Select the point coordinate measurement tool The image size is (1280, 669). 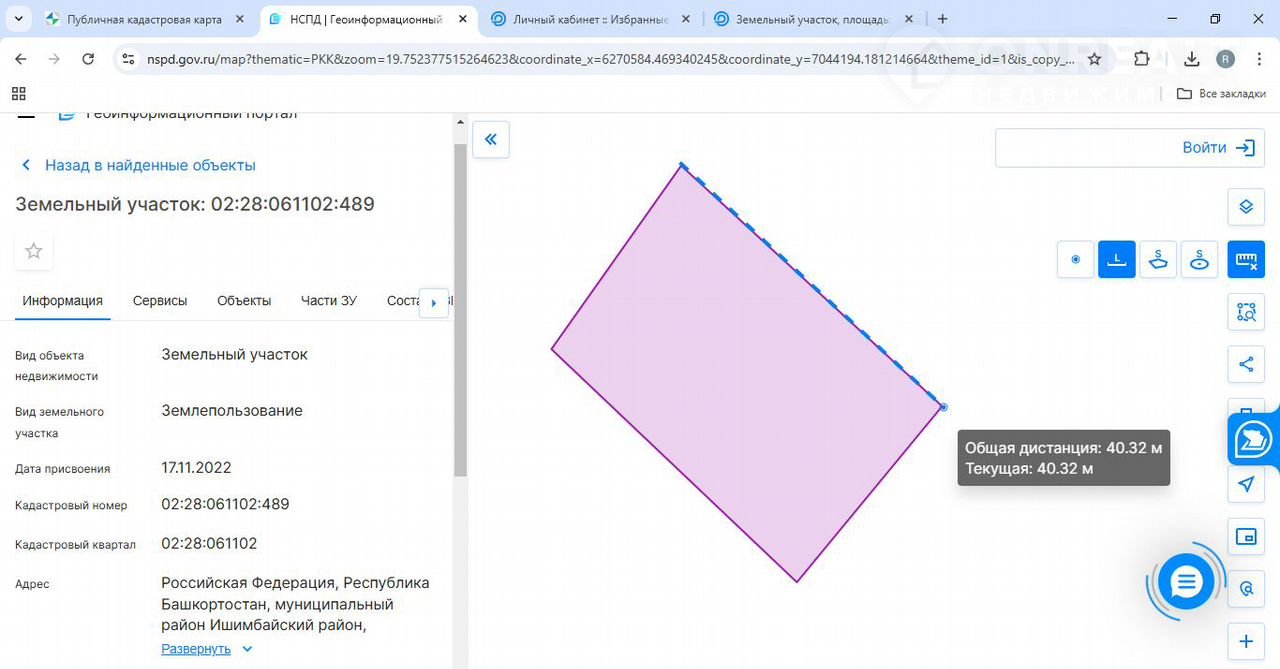coord(1076,260)
